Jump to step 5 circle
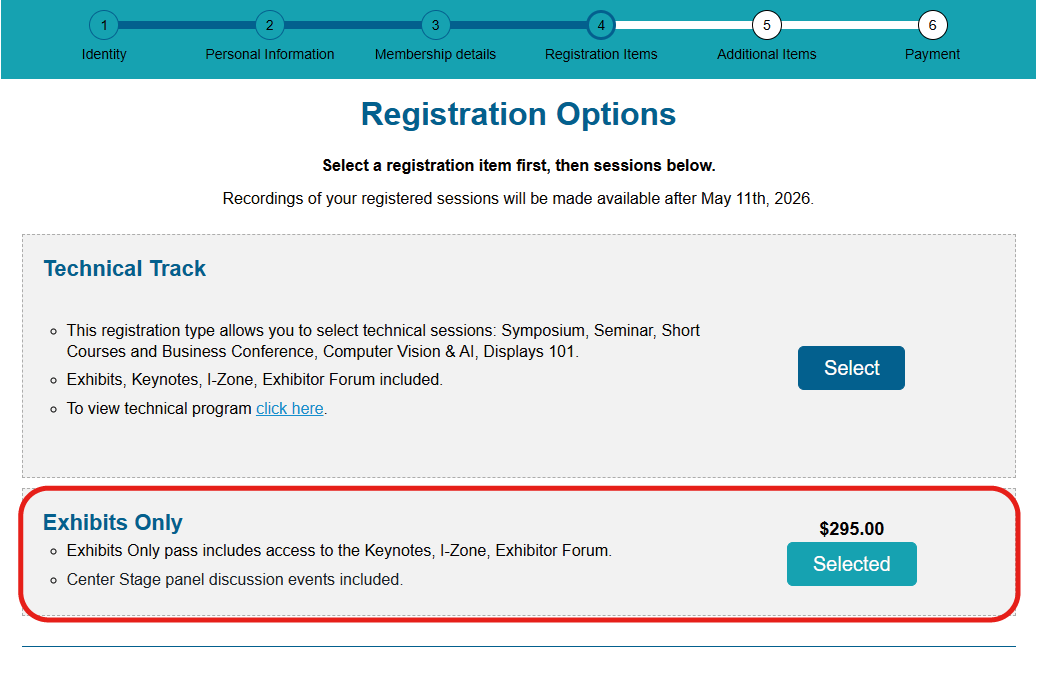Image resolution: width=1037 pixels, height=675 pixels. (766, 25)
